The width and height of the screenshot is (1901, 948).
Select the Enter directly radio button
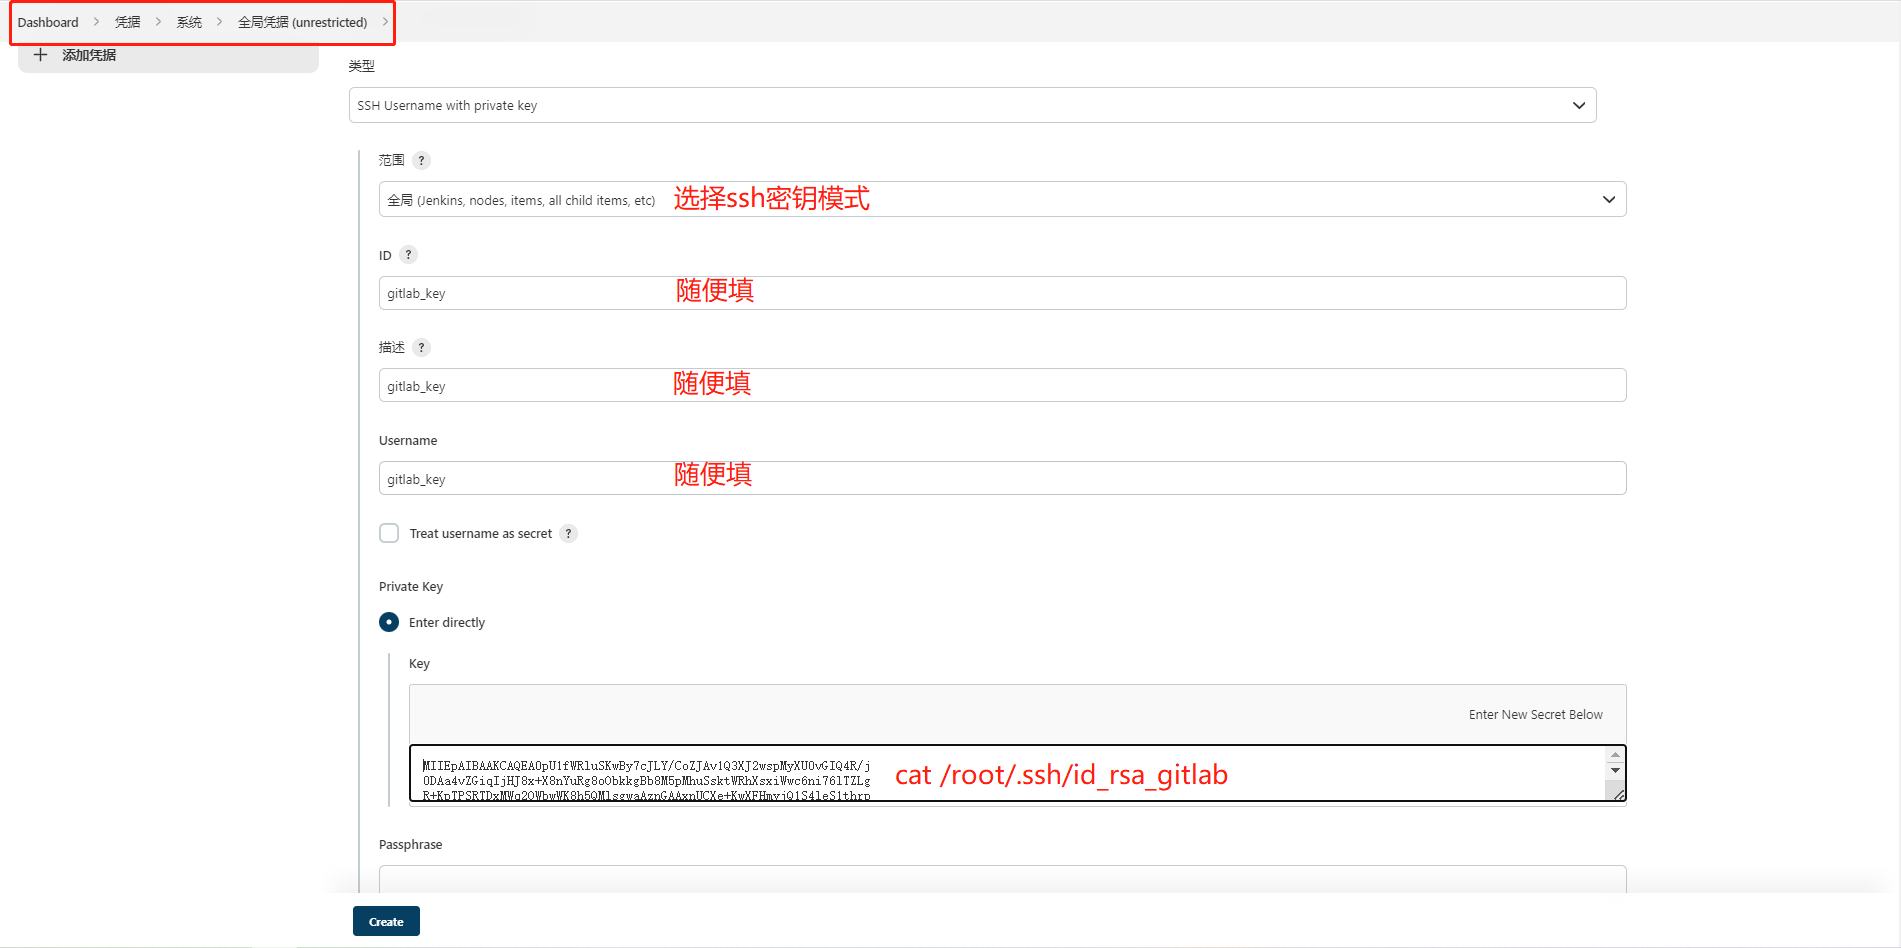point(389,622)
